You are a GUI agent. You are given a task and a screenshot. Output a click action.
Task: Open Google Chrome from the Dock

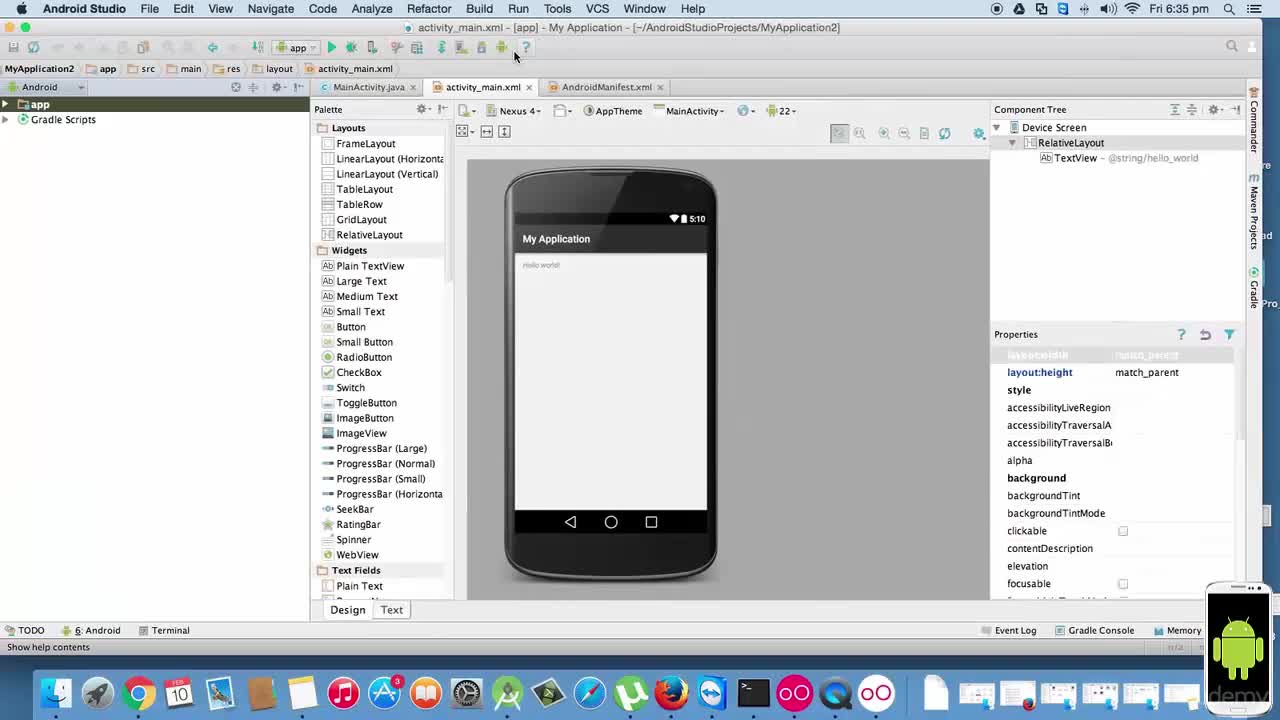pos(139,693)
